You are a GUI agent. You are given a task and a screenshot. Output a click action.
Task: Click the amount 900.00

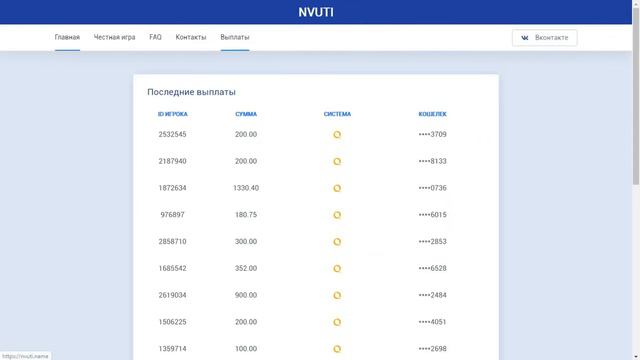point(246,295)
